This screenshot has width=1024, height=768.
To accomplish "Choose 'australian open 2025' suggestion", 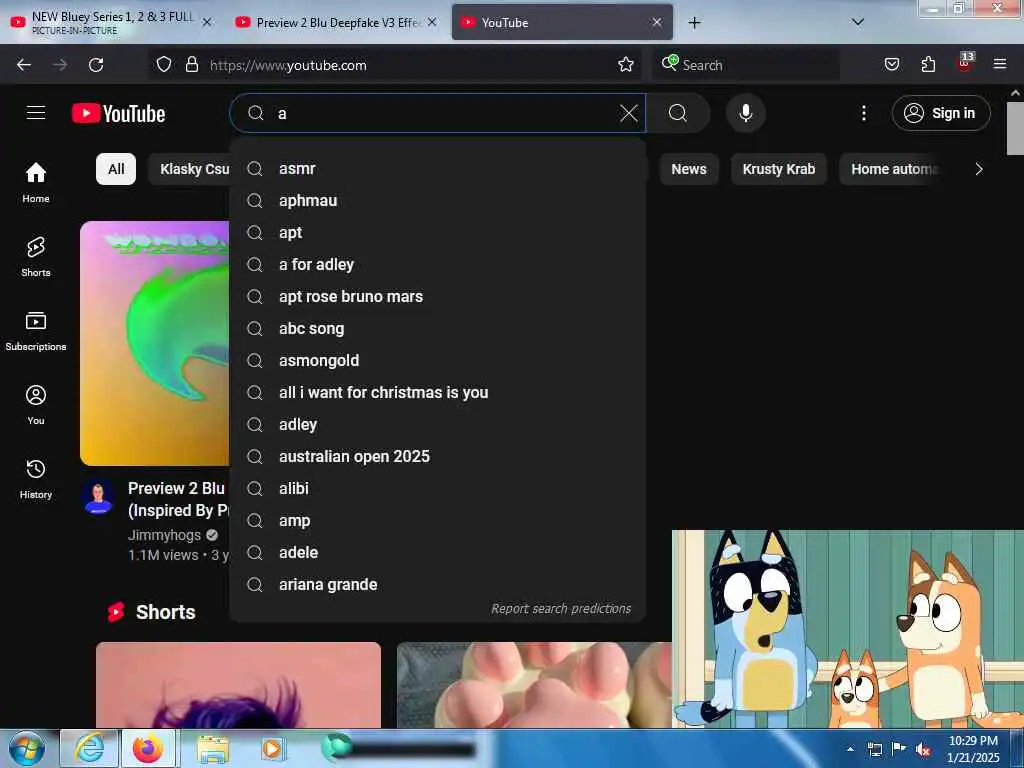I will click(x=438, y=456).
